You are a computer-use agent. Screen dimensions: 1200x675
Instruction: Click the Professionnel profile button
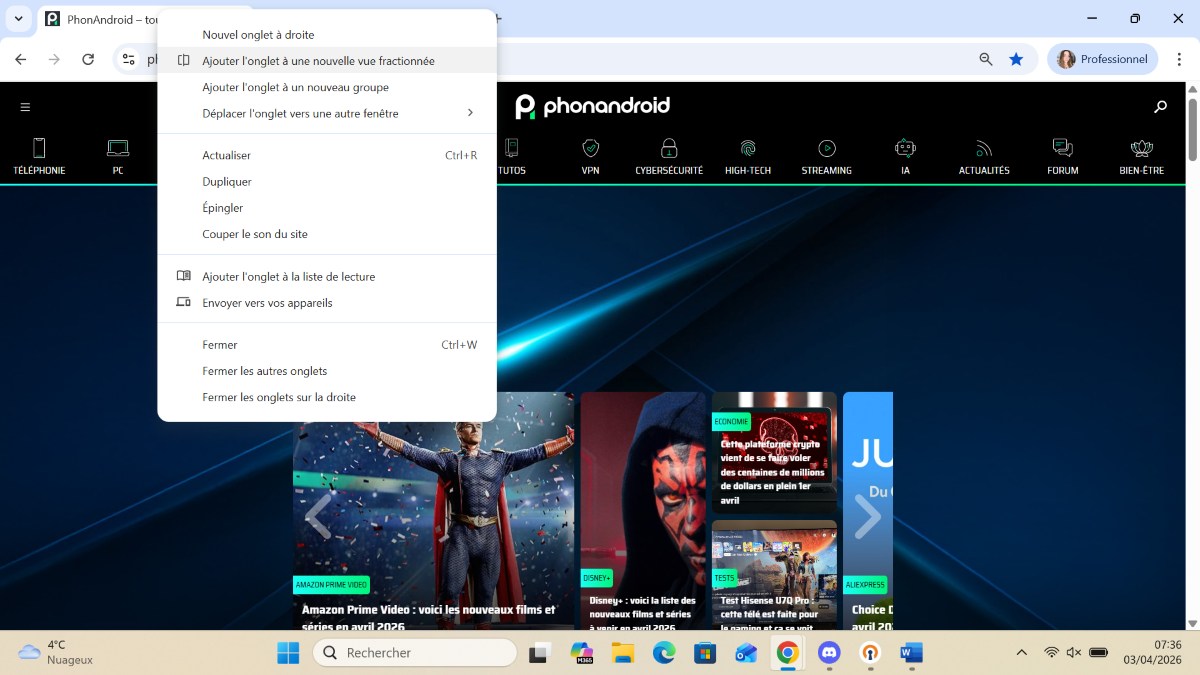coord(1103,59)
